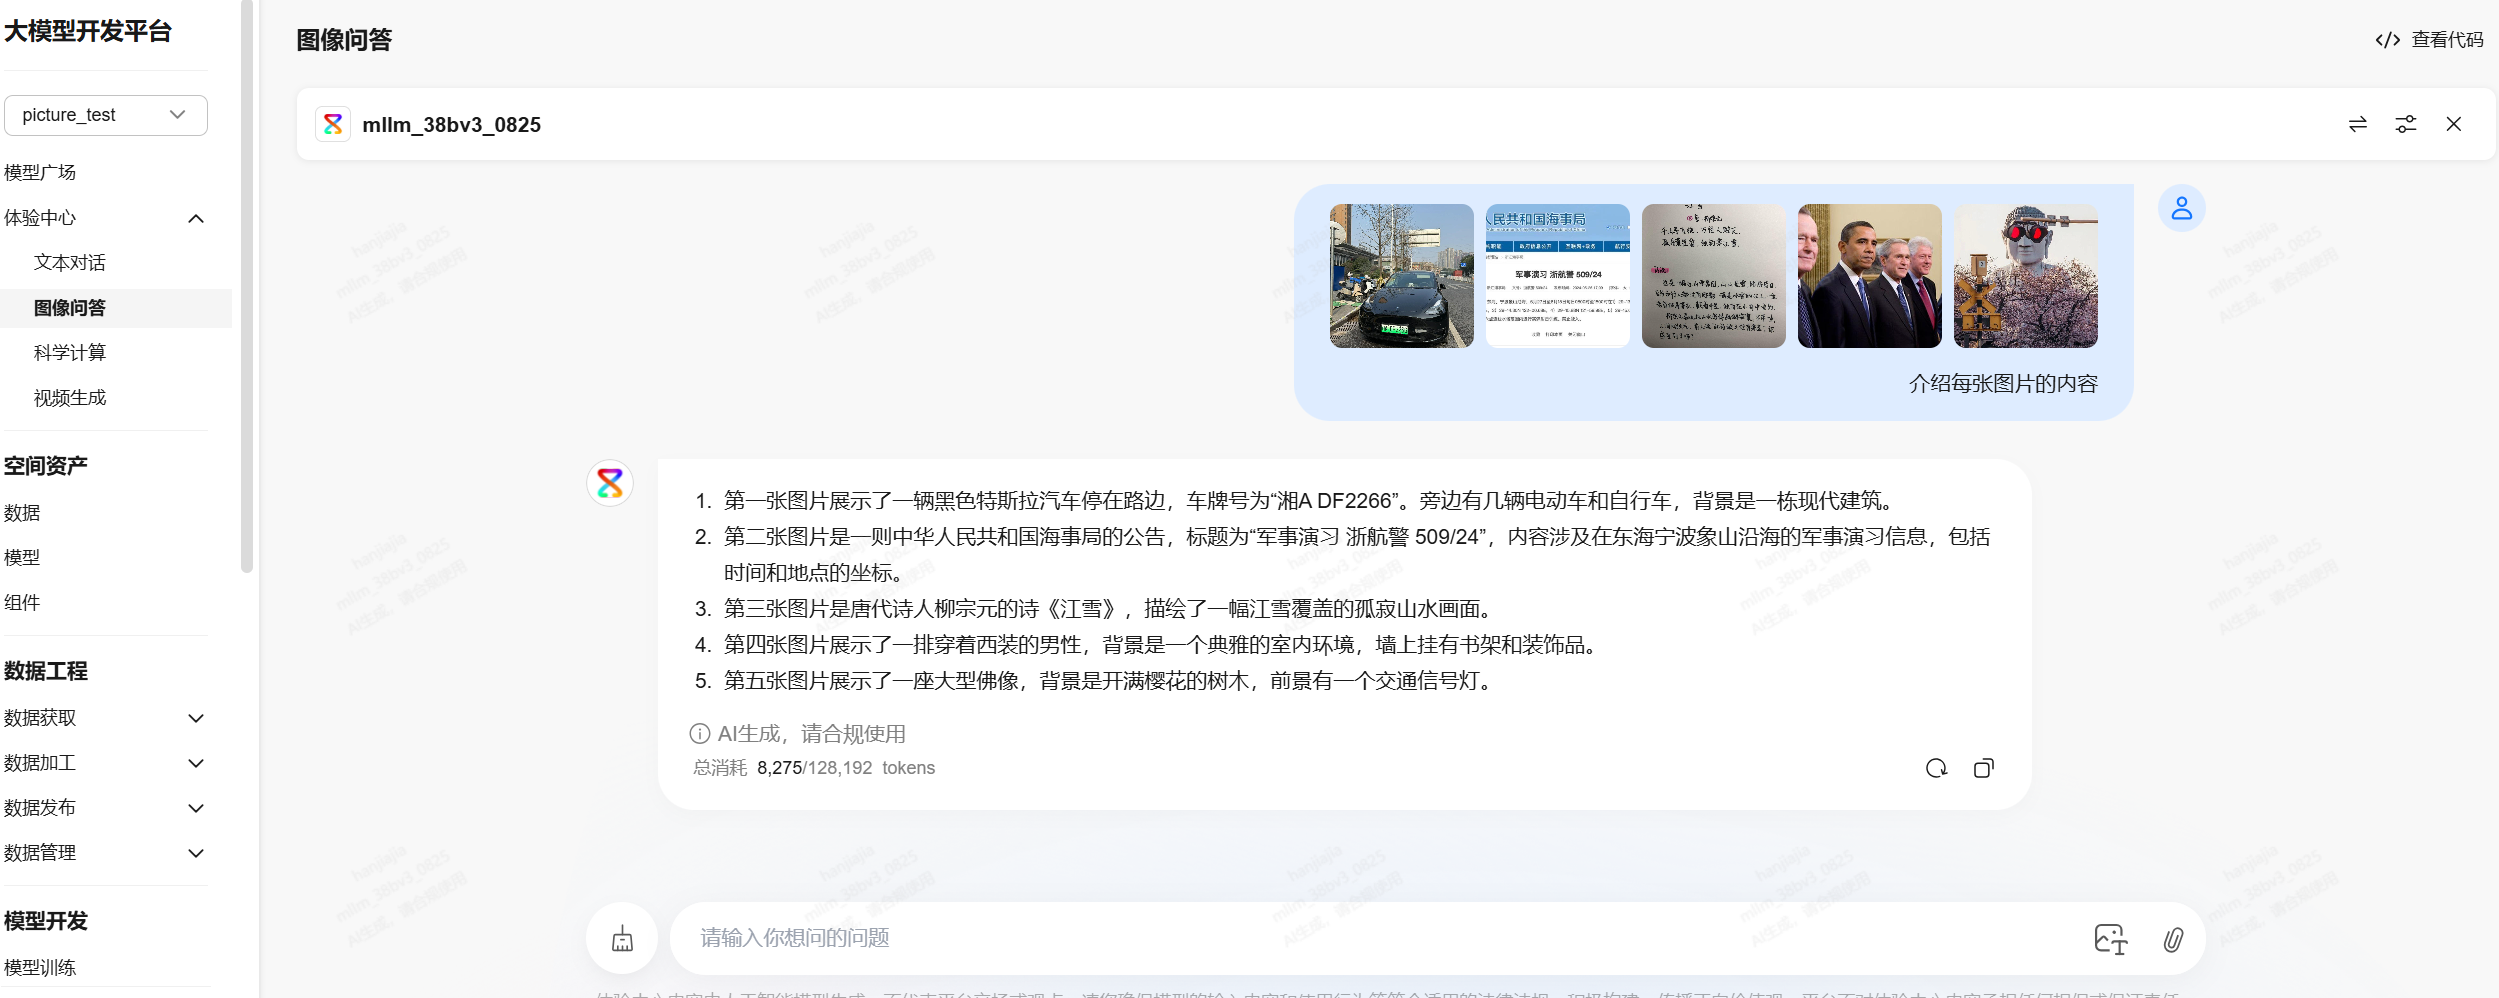Click the response line about 柳宗元《江雪》
The width and height of the screenshot is (2499, 998).
click(x=1110, y=609)
